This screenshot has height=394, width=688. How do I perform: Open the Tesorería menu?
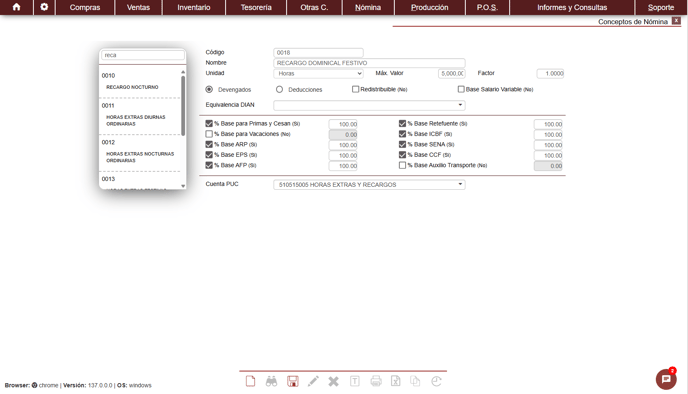(x=256, y=7)
